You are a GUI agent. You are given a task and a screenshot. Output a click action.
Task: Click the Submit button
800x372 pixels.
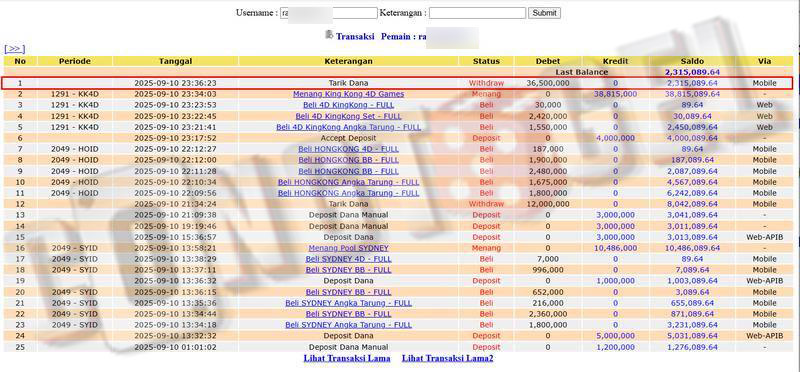click(544, 13)
